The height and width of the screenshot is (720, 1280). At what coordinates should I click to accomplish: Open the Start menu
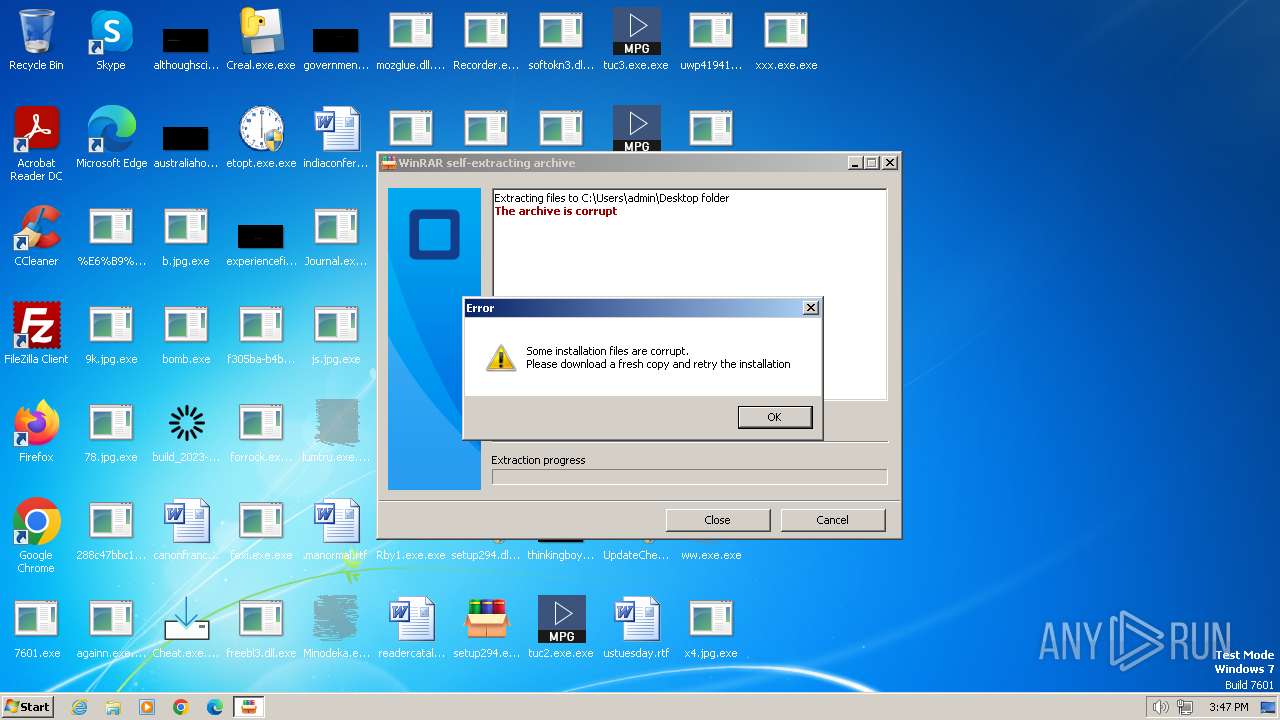coord(28,707)
